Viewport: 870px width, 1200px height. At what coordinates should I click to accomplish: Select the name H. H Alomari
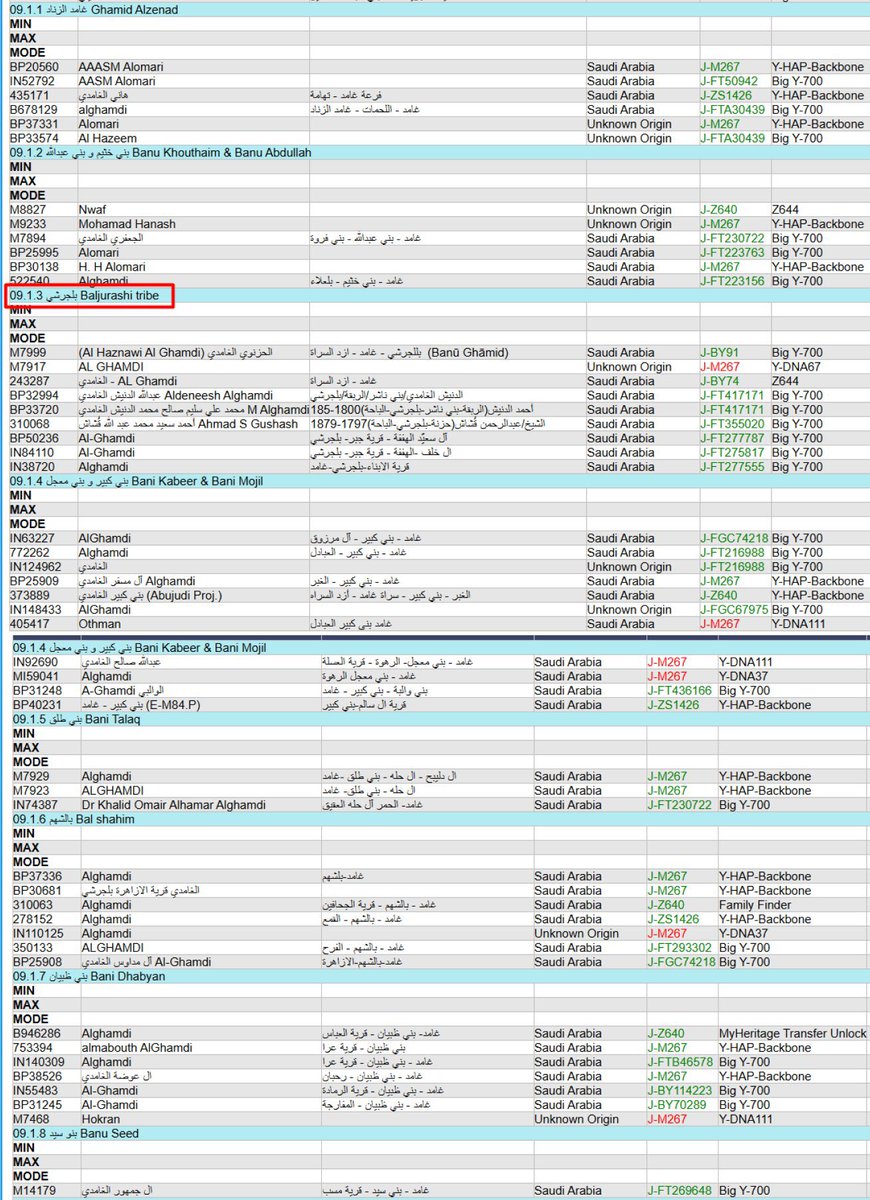(x=112, y=267)
